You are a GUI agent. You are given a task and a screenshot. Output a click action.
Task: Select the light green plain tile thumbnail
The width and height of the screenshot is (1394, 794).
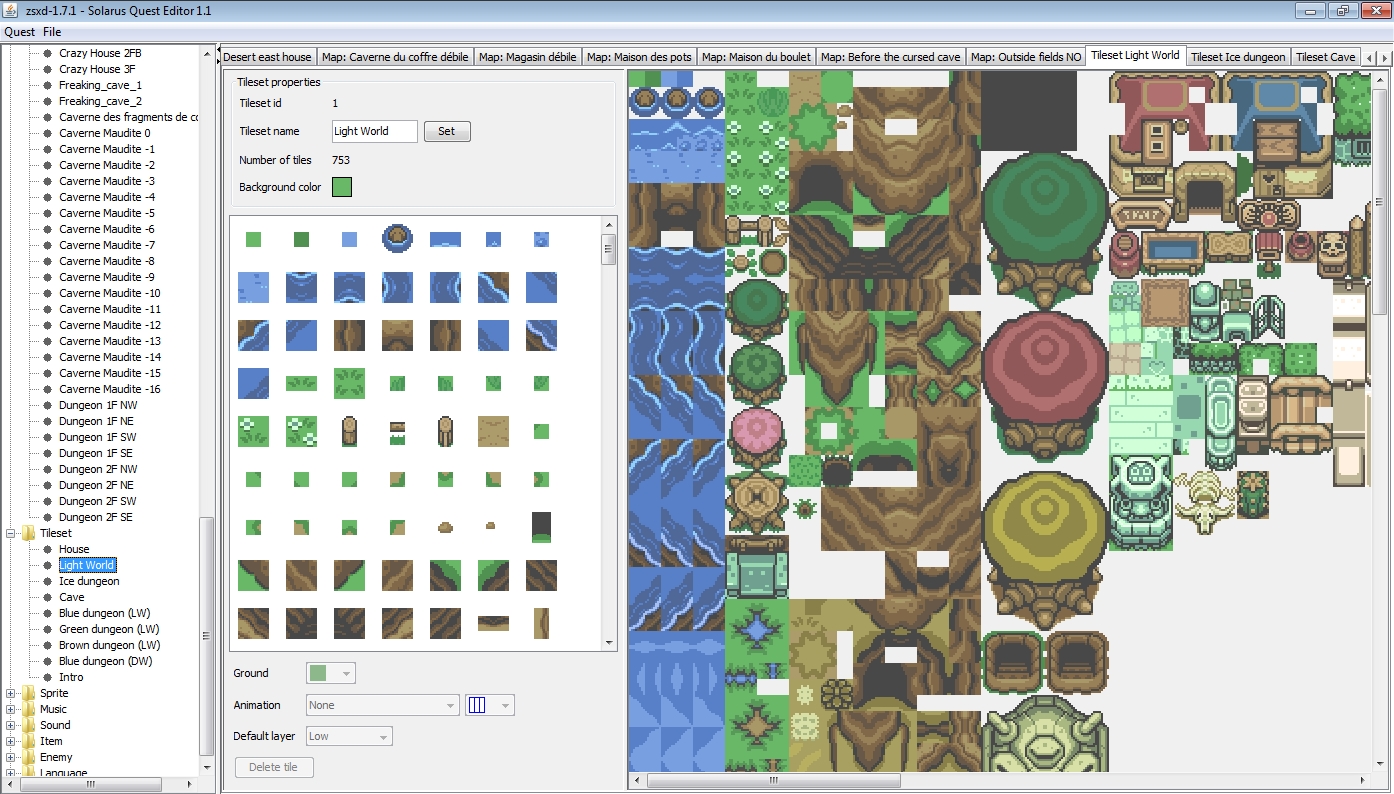(253, 240)
